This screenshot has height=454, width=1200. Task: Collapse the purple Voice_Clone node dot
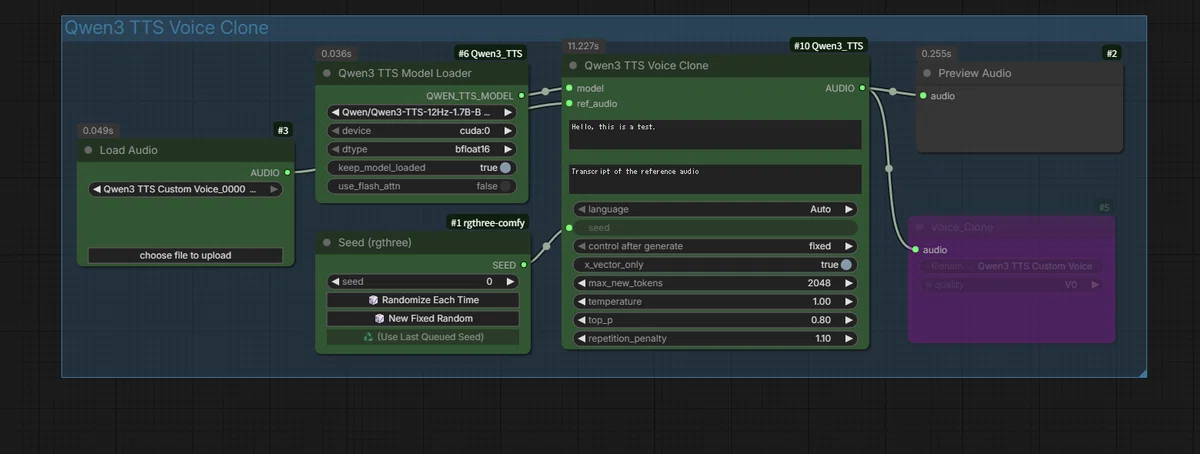(x=919, y=227)
